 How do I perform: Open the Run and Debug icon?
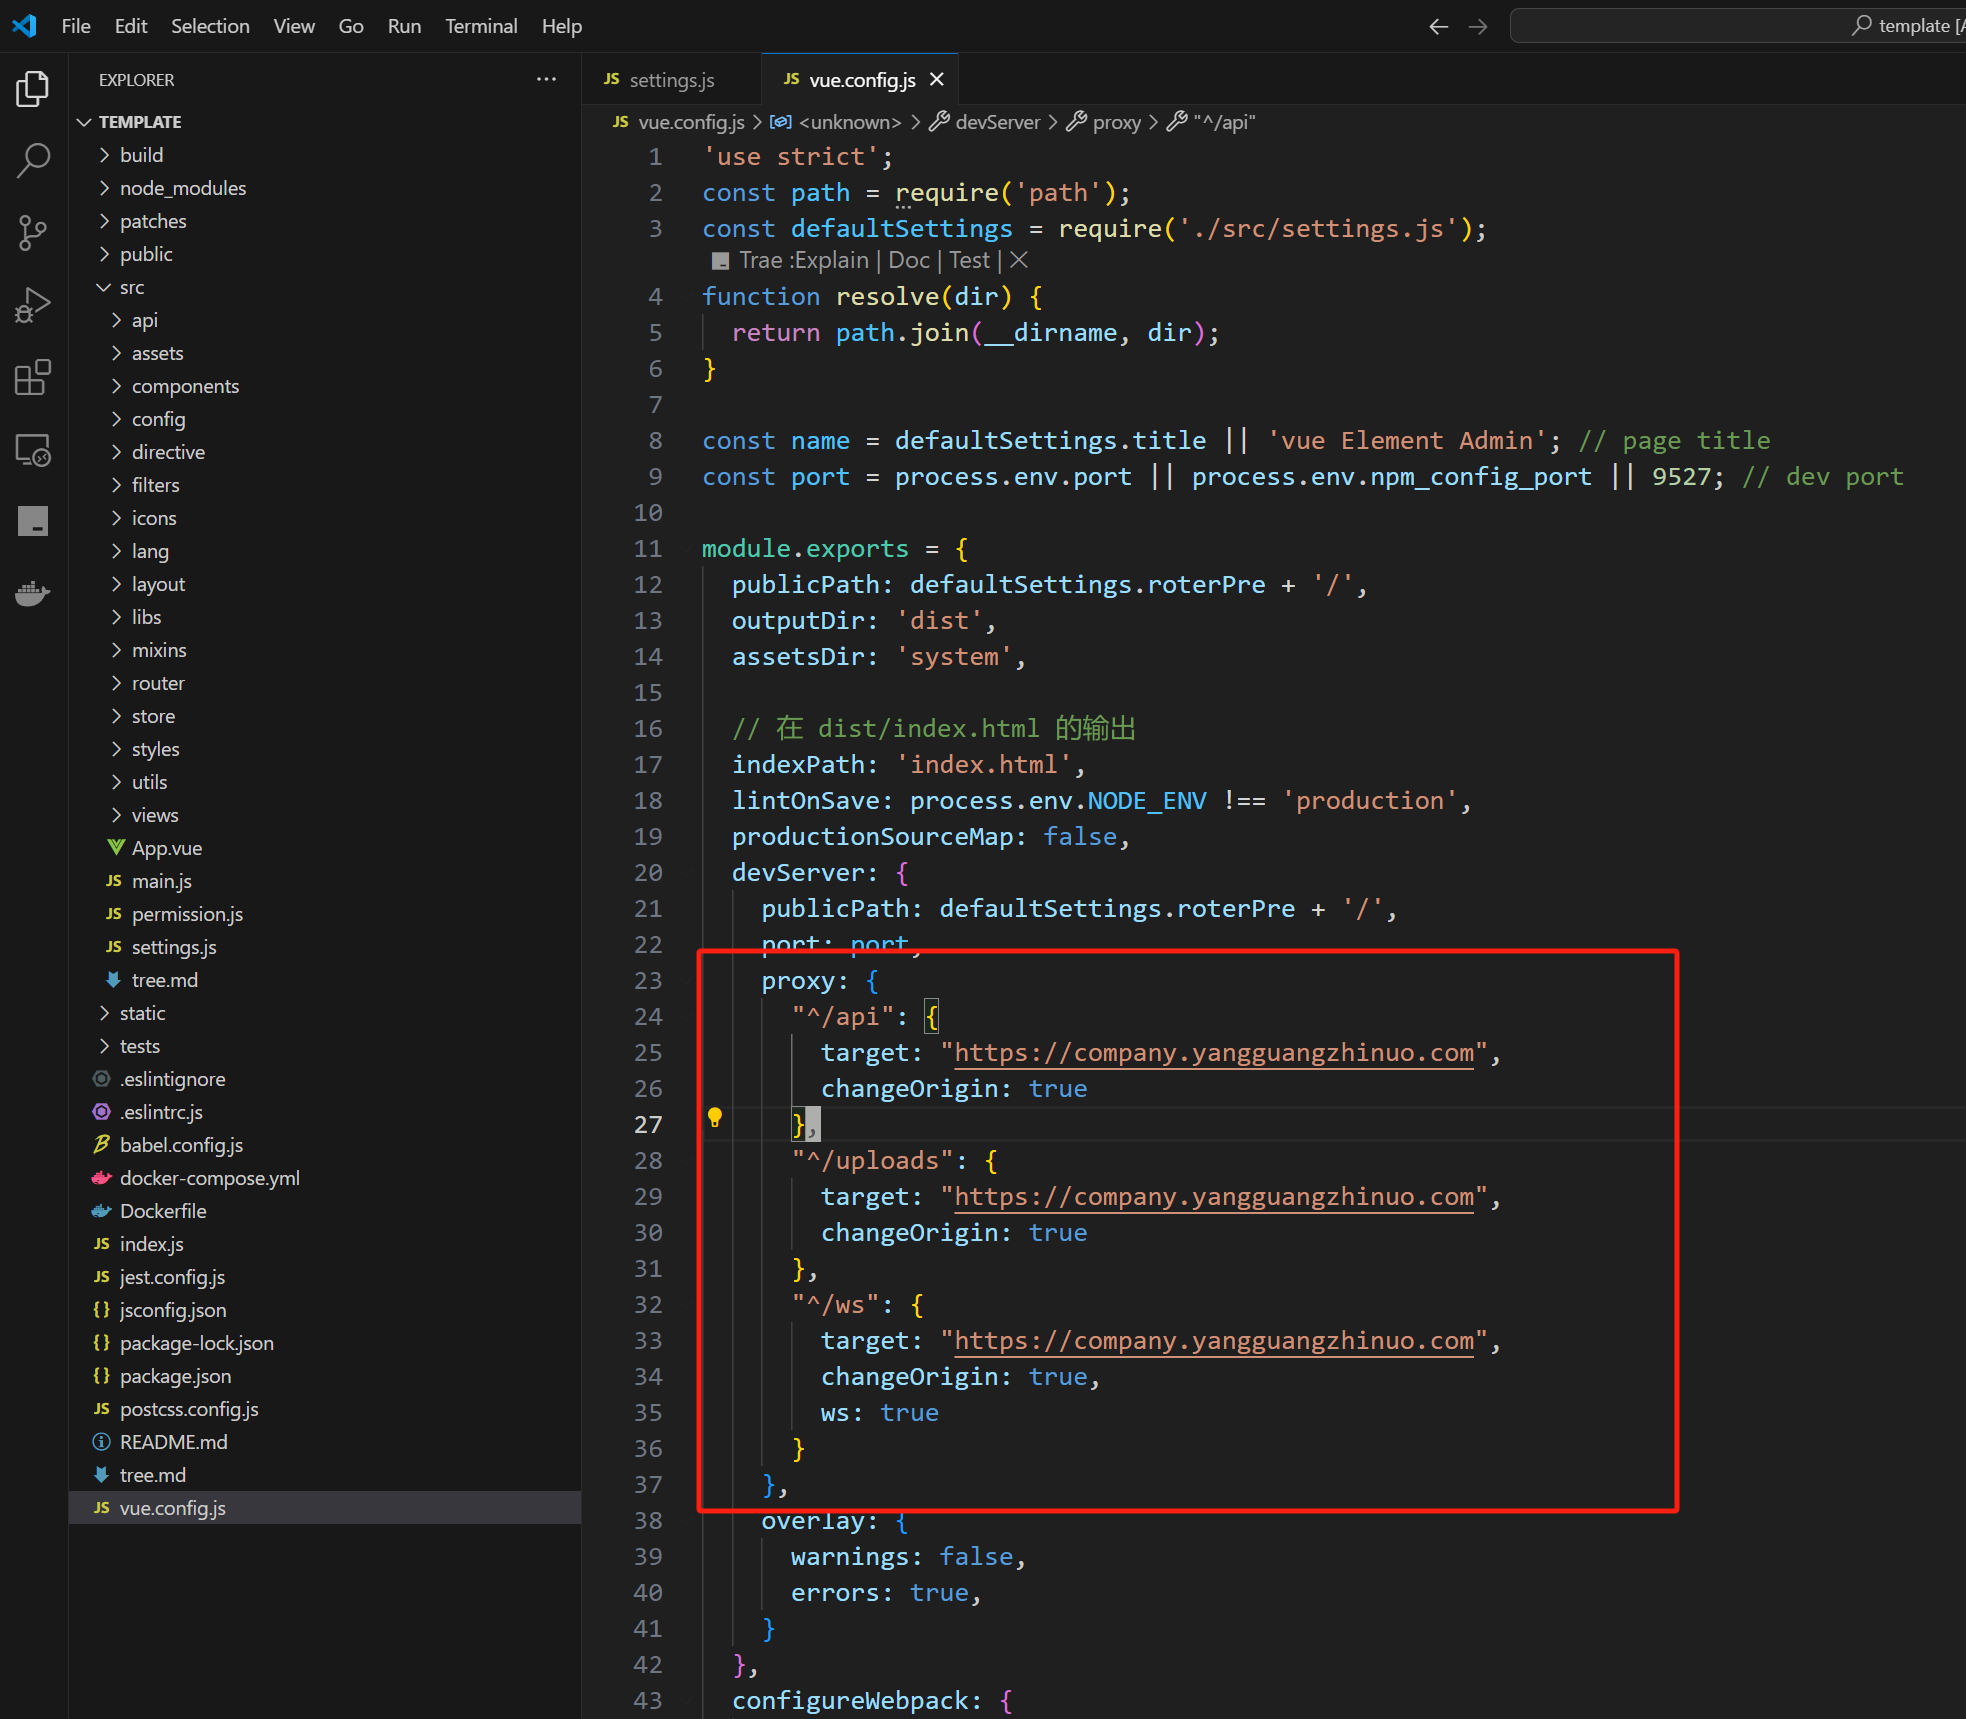coord(32,305)
